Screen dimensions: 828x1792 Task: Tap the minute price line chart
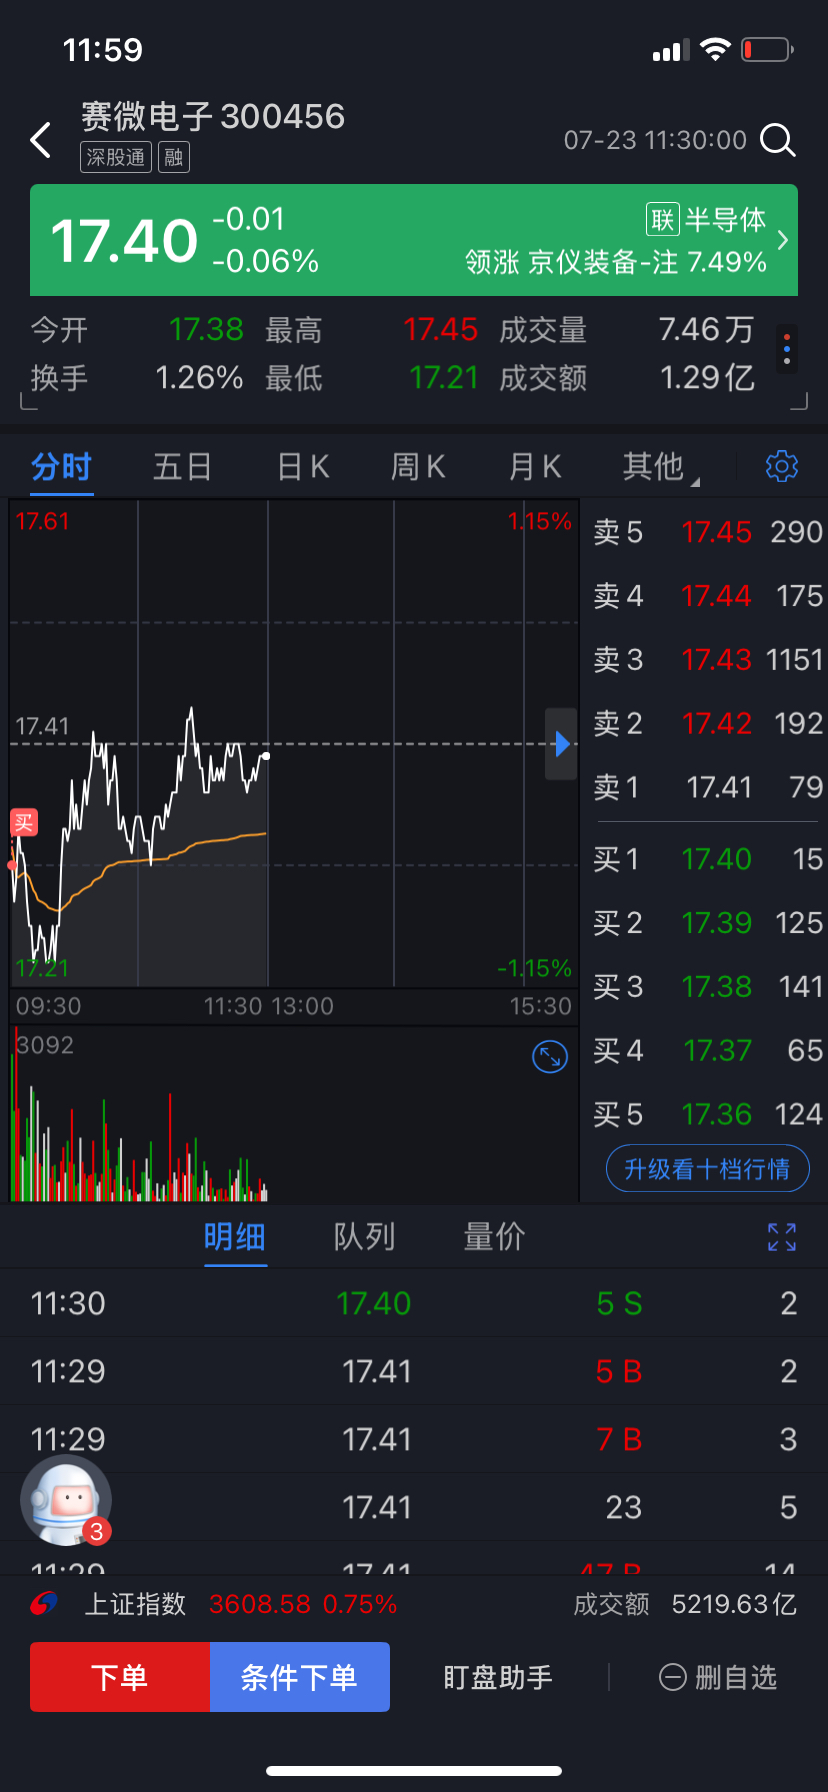(x=294, y=743)
